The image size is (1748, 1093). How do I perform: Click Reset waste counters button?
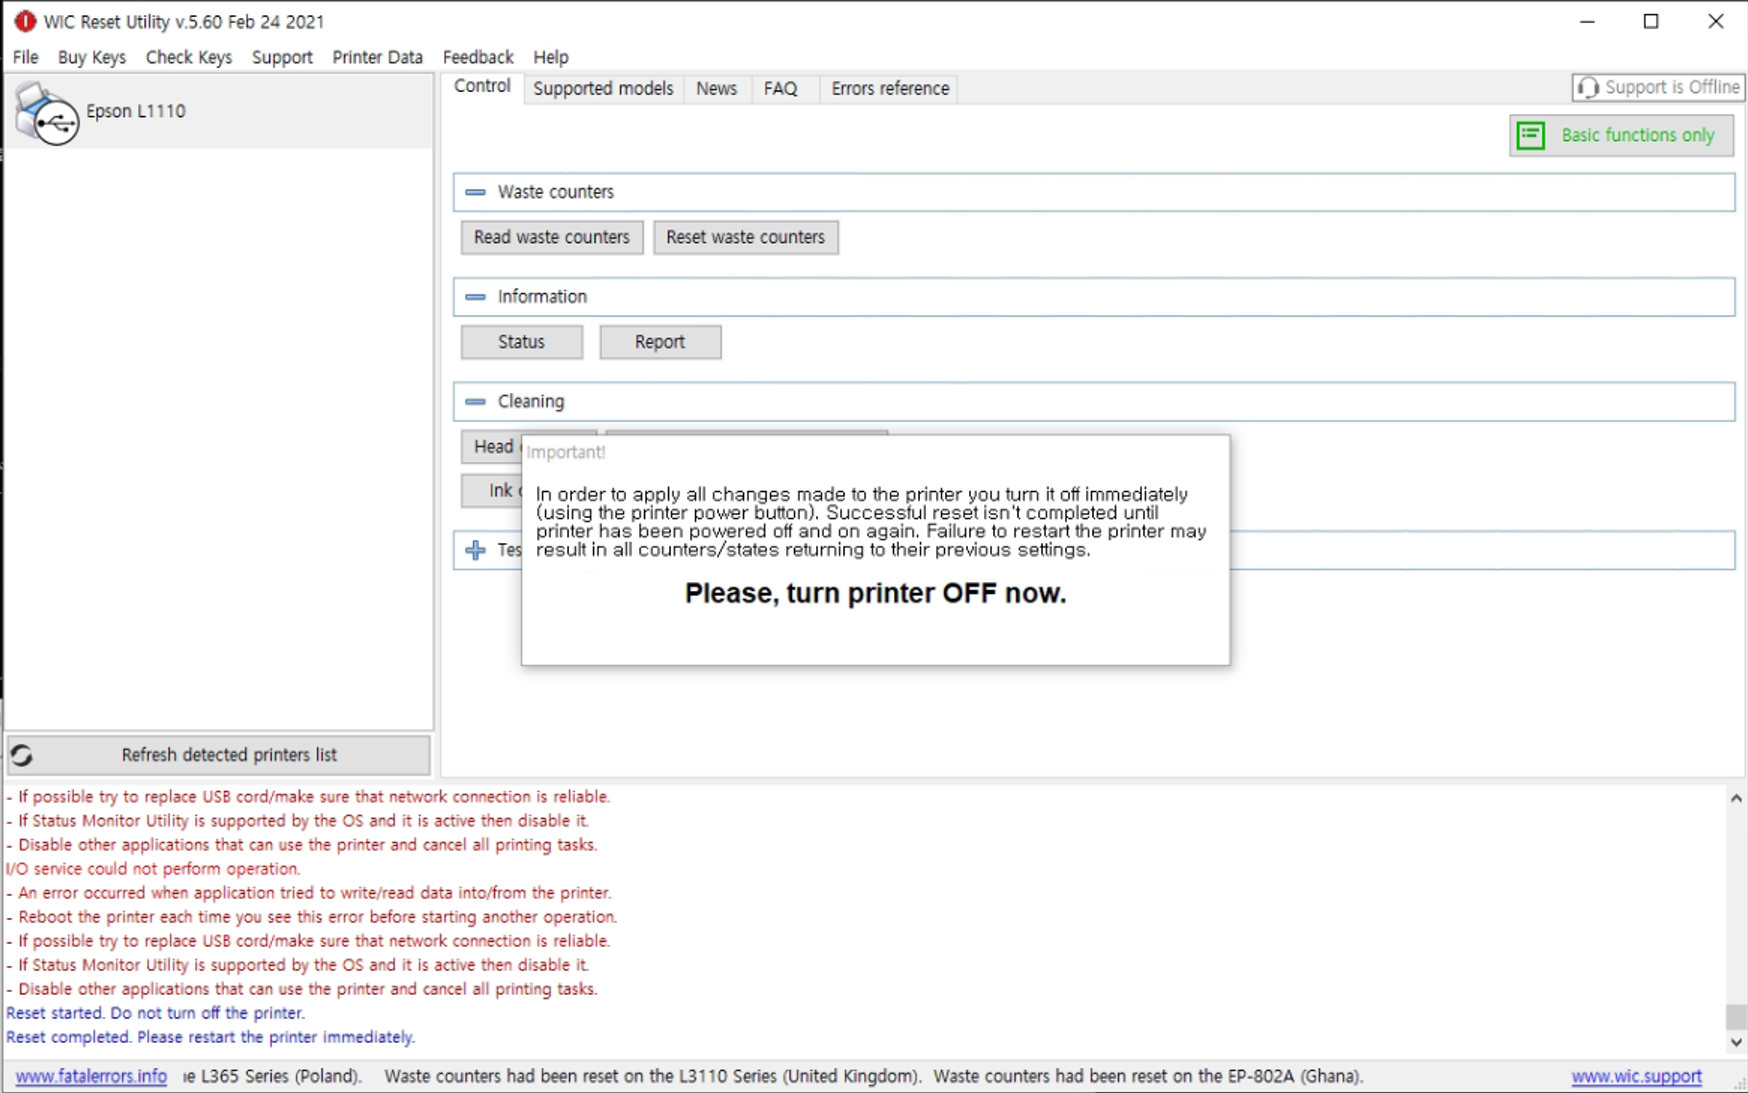[746, 238]
